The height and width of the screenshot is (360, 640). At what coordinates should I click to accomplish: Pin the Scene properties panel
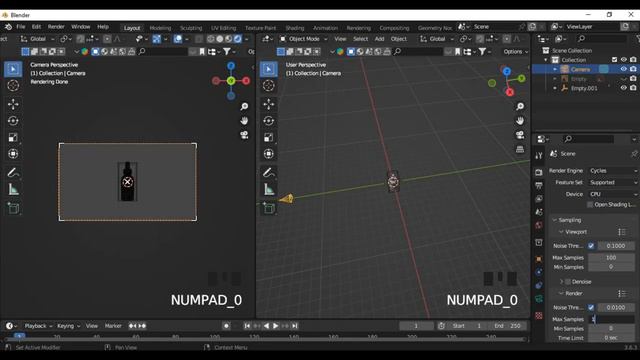point(634,154)
